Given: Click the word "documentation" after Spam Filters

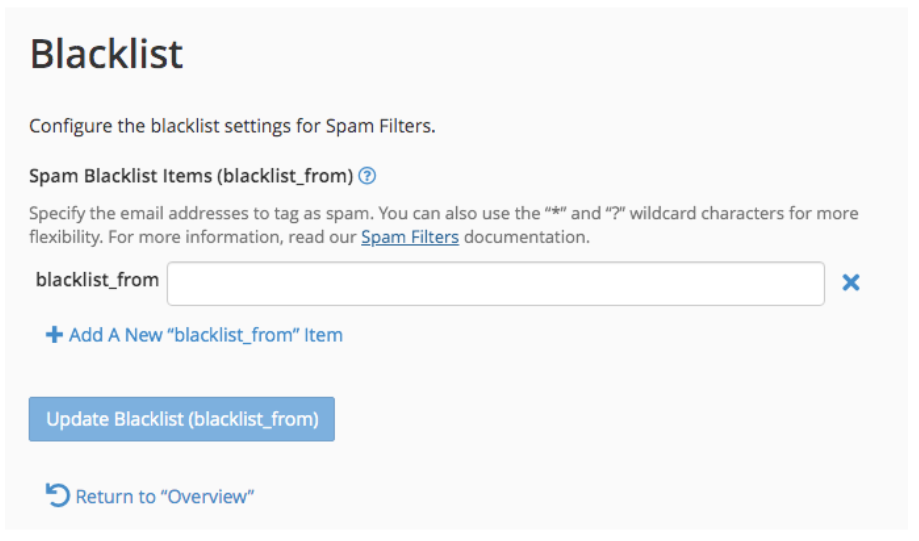Looking at the screenshot, I should [x=526, y=238].
